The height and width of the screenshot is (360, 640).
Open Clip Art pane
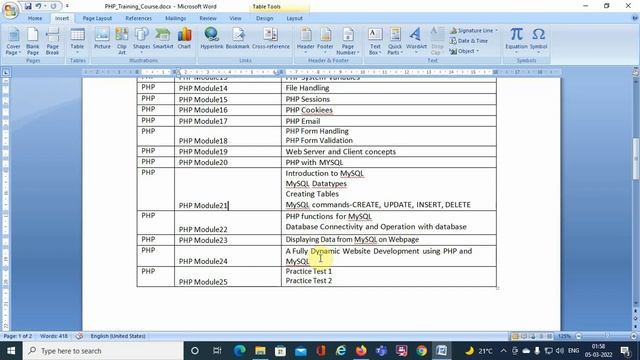(x=122, y=41)
